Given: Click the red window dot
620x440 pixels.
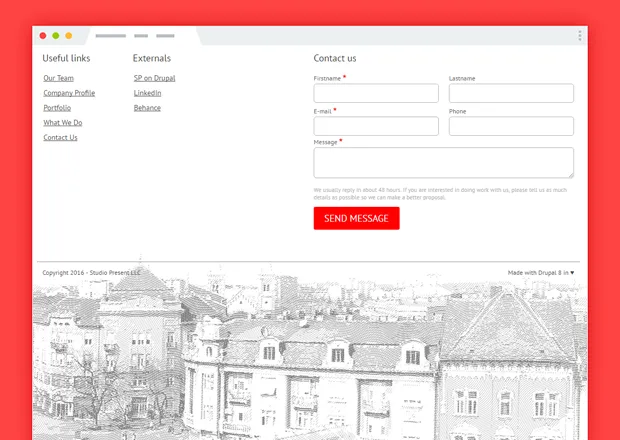Looking at the screenshot, I should [43, 36].
